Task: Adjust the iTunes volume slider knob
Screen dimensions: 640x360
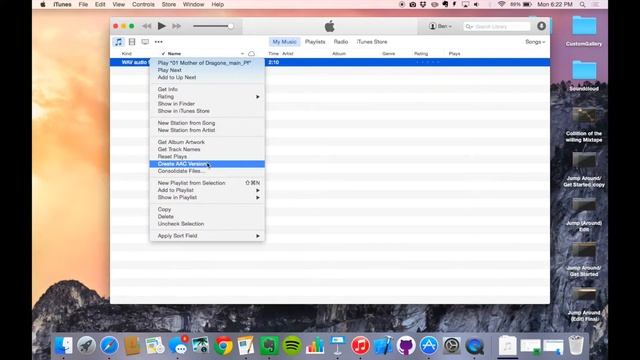Action: pyautogui.click(x=231, y=26)
